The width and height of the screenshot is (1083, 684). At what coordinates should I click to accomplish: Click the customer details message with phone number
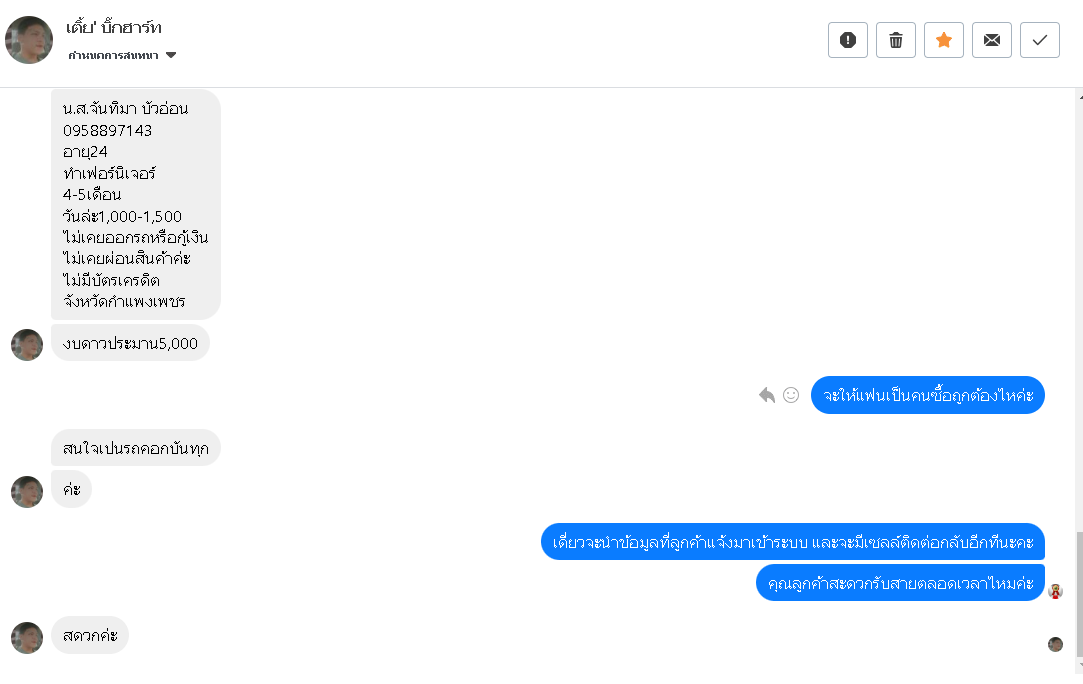click(135, 205)
